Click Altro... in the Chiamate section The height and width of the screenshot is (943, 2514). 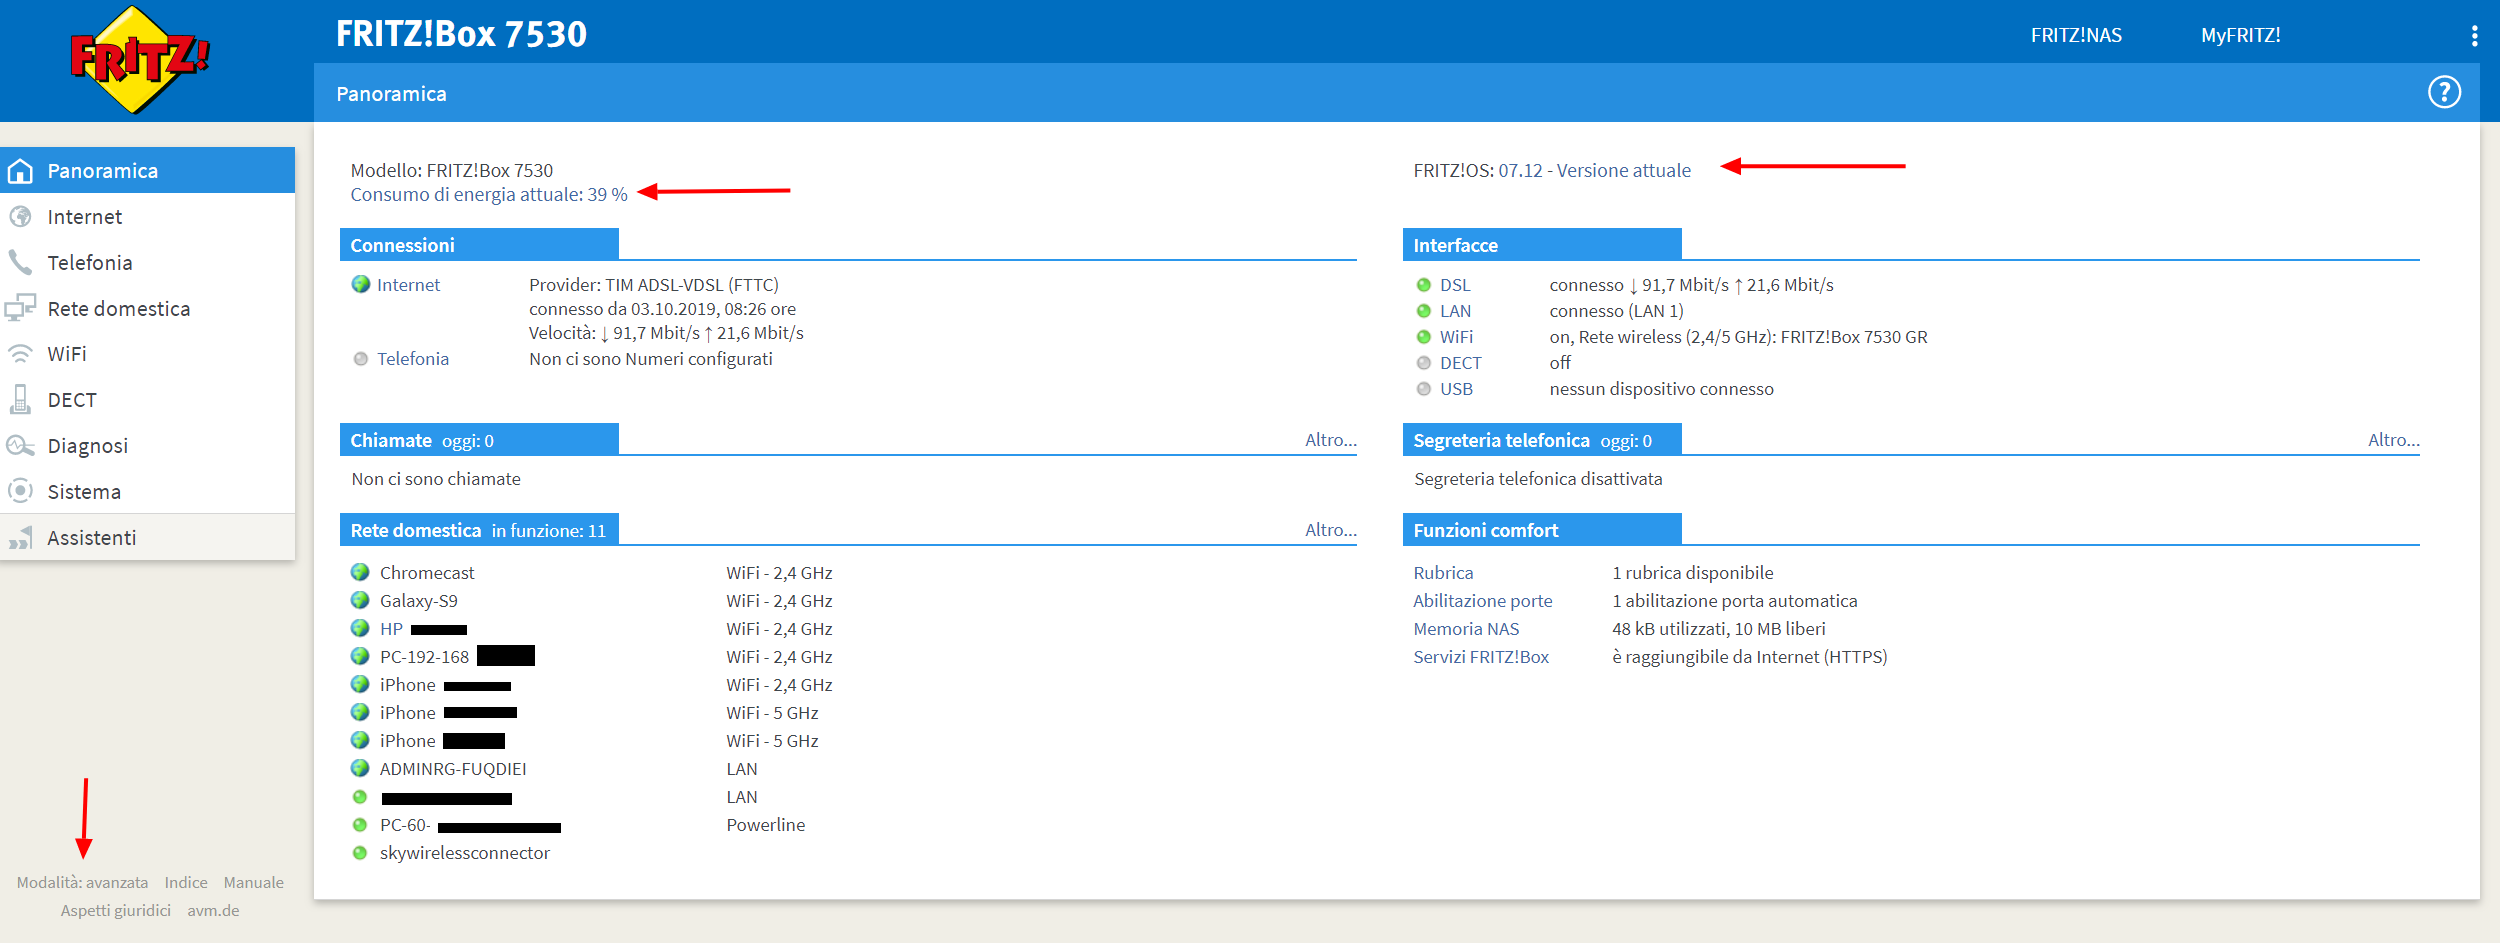pyautogui.click(x=1330, y=440)
